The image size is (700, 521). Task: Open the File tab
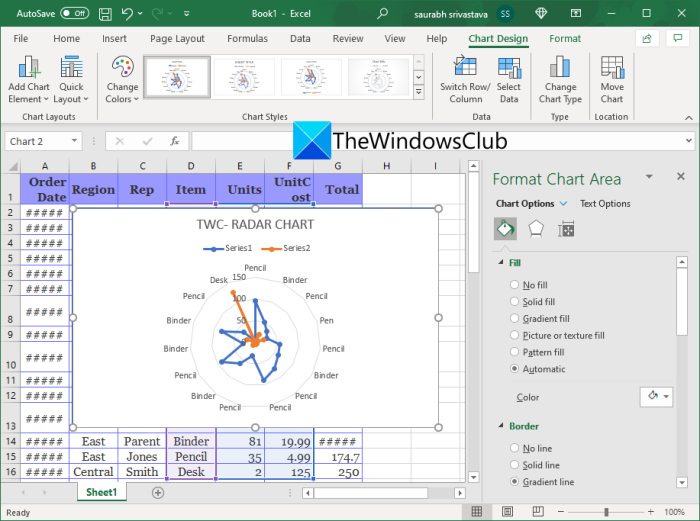(x=21, y=39)
